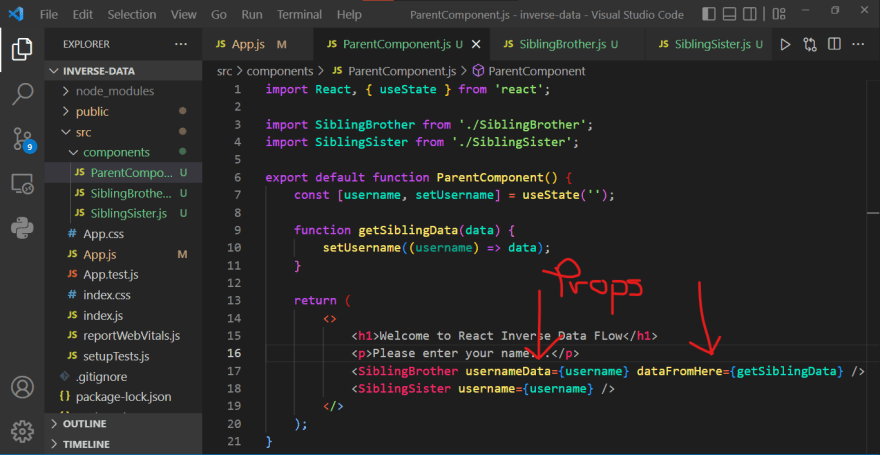
Task: Switch to the SiblingBrother.js tab
Action: point(567,44)
